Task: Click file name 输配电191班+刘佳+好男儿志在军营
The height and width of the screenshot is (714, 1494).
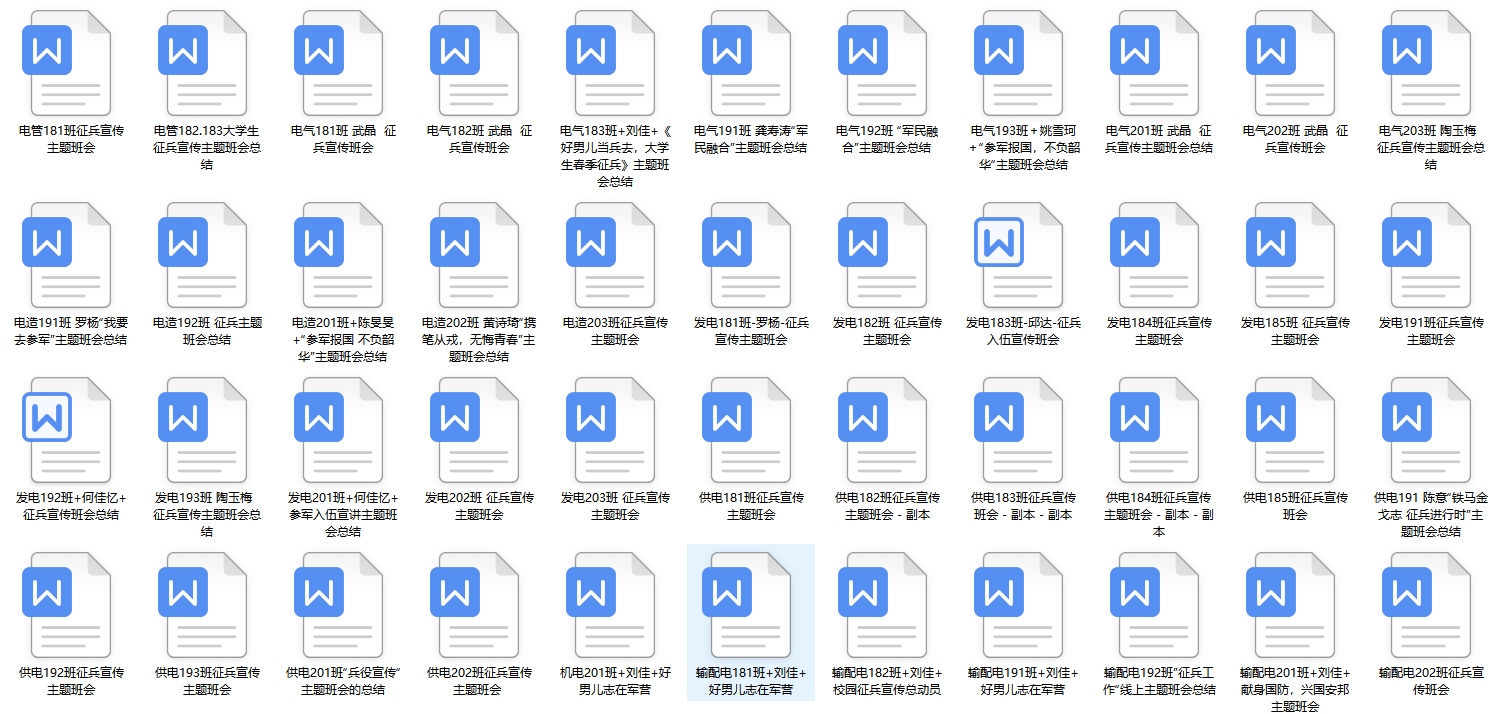Action: click(x=1023, y=681)
